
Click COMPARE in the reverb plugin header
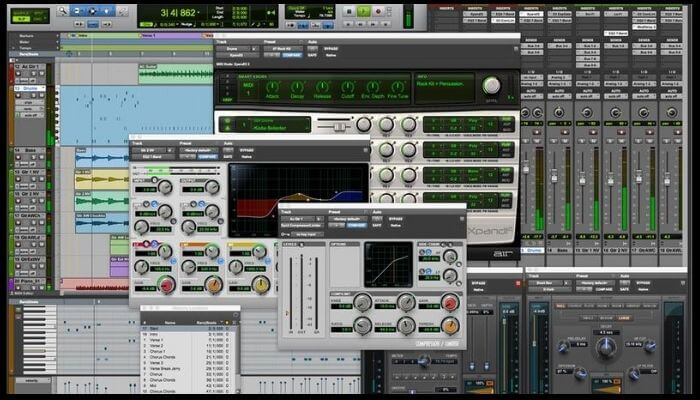tap(604, 289)
